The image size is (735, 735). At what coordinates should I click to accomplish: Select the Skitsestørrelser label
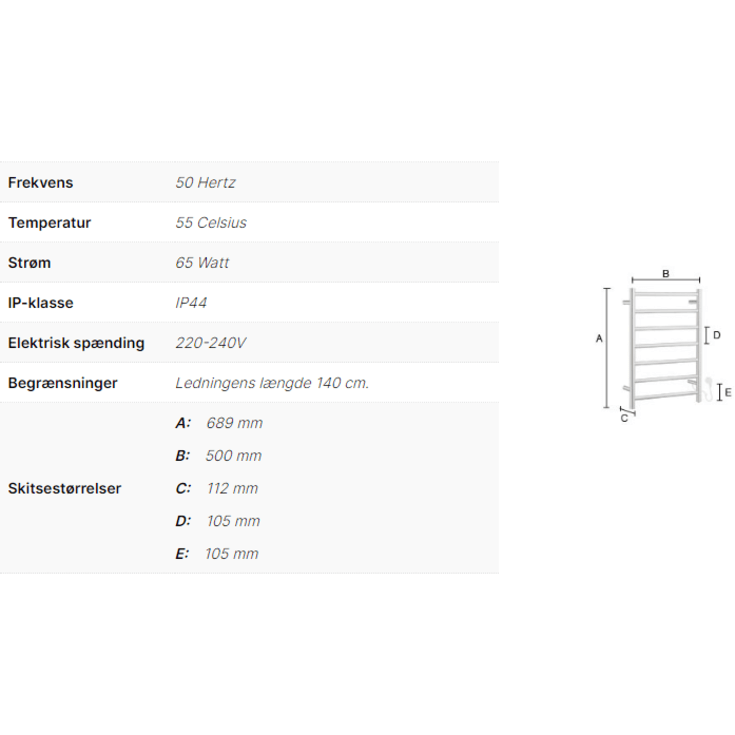(65, 488)
